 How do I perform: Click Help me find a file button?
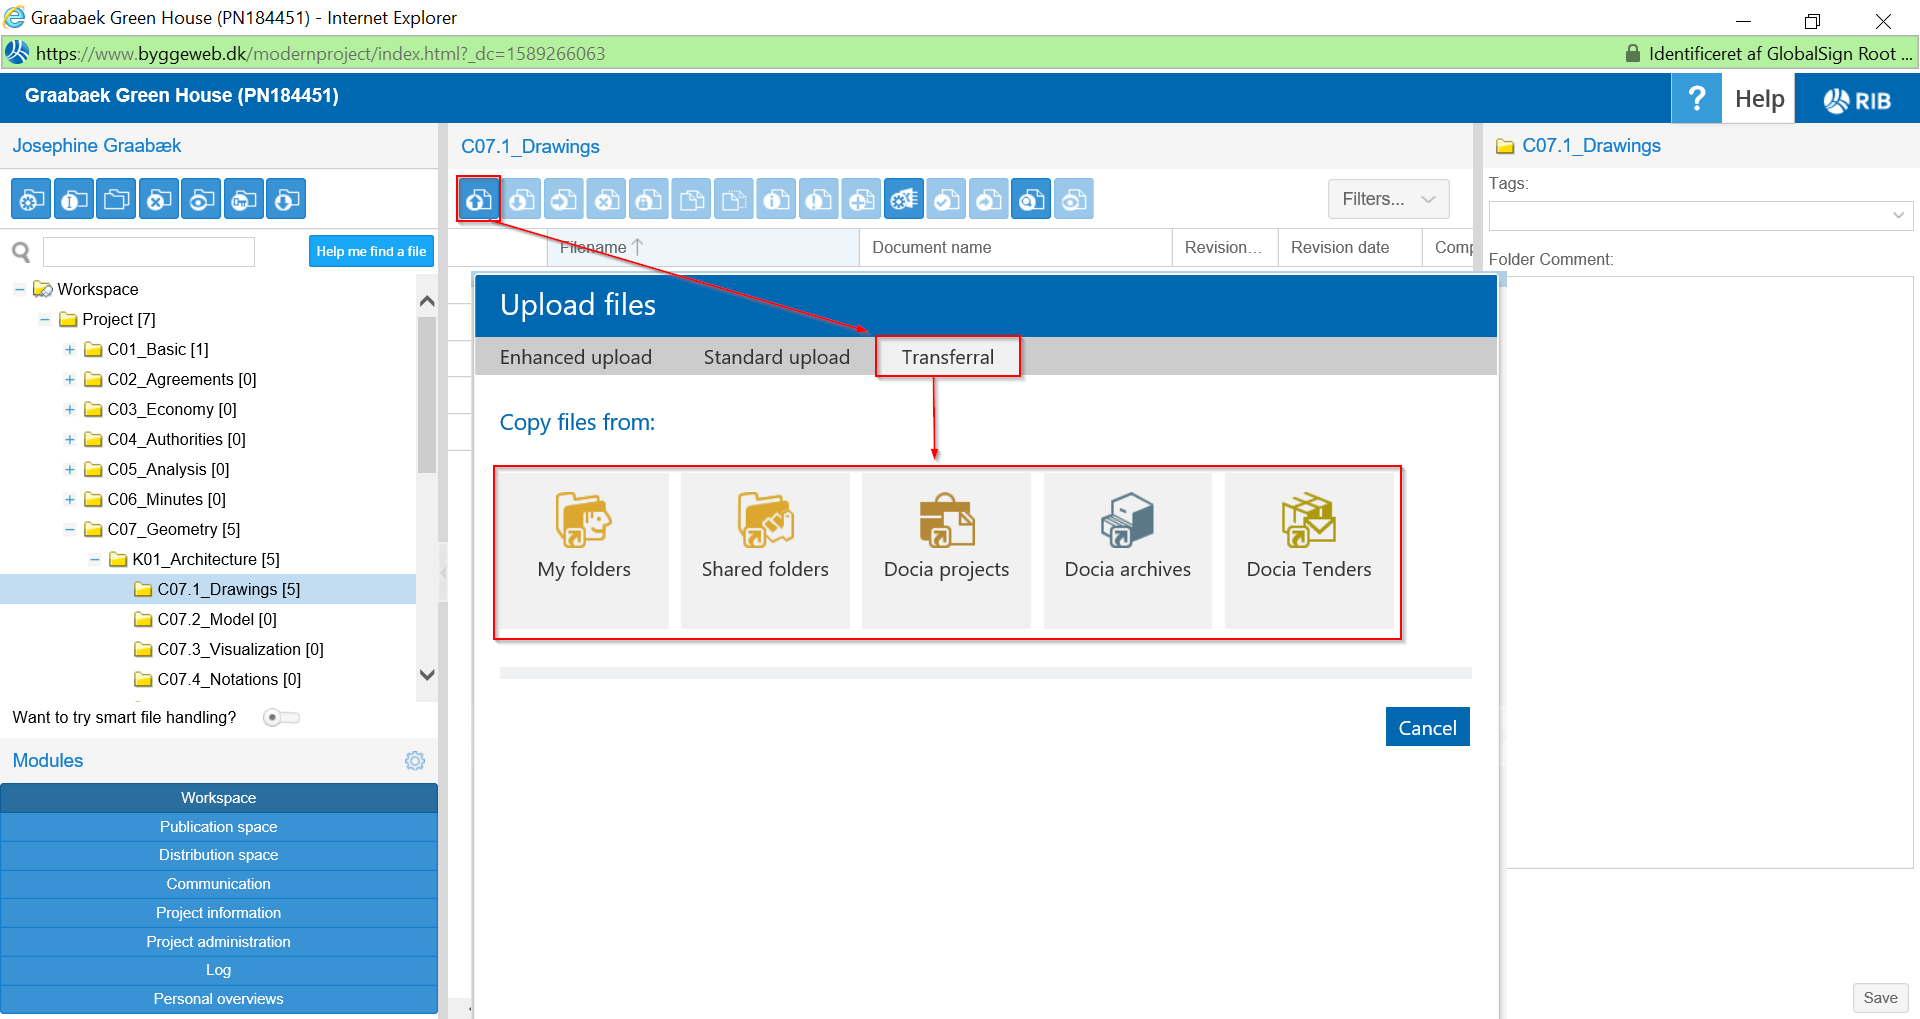pyautogui.click(x=371, y=252)
